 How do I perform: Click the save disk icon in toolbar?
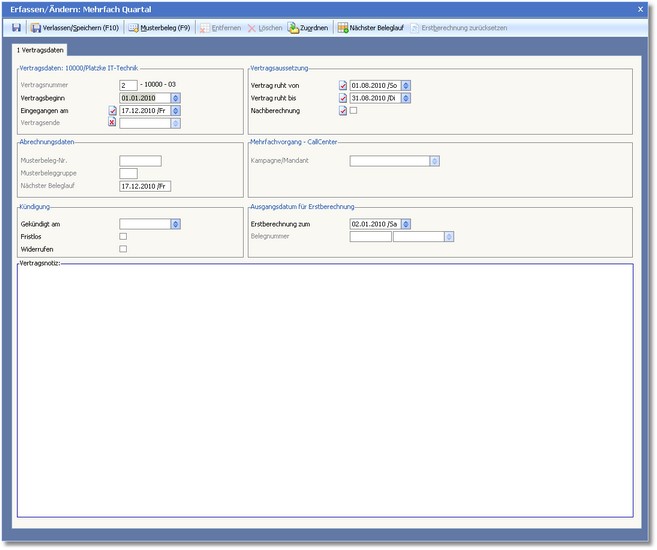[16, 28]
